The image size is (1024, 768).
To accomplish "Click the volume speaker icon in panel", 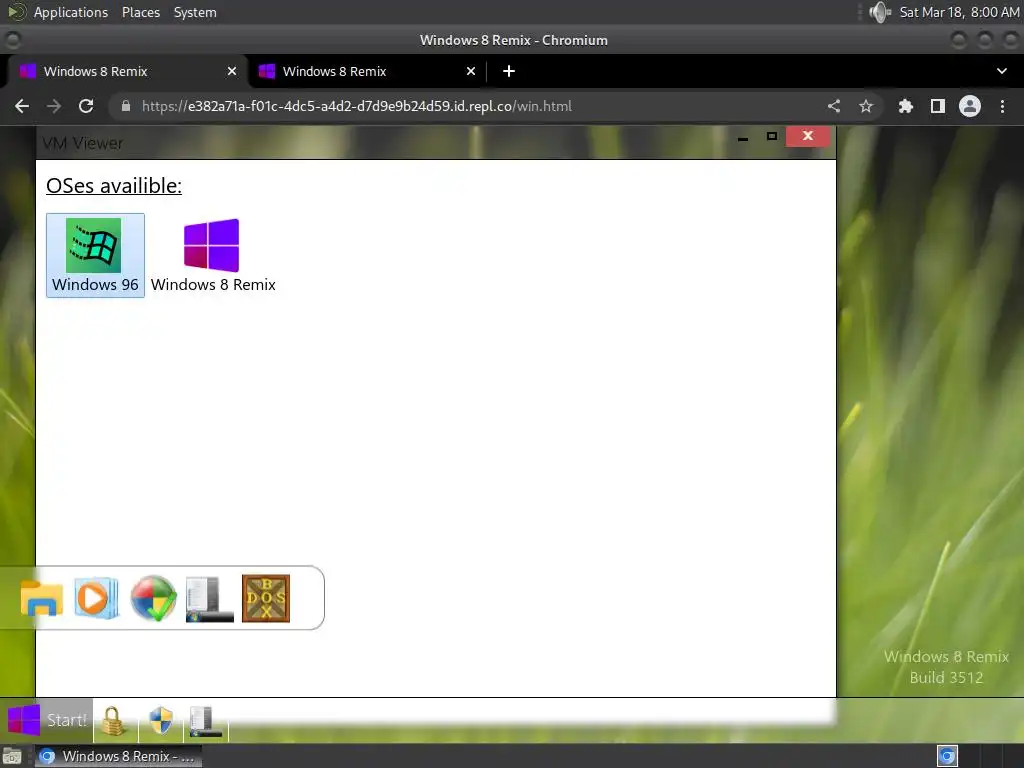I will [x=880, y=12].
